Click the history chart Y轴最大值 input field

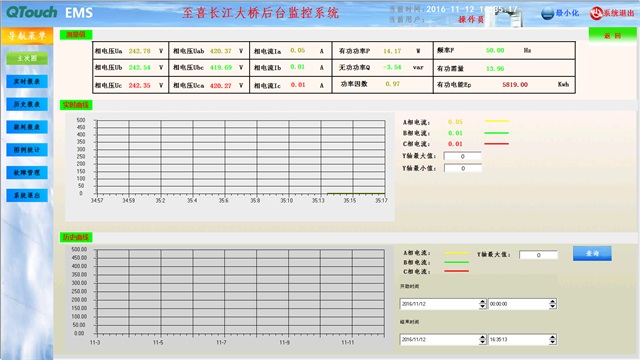pyautogui.click(x=538, y=255)
